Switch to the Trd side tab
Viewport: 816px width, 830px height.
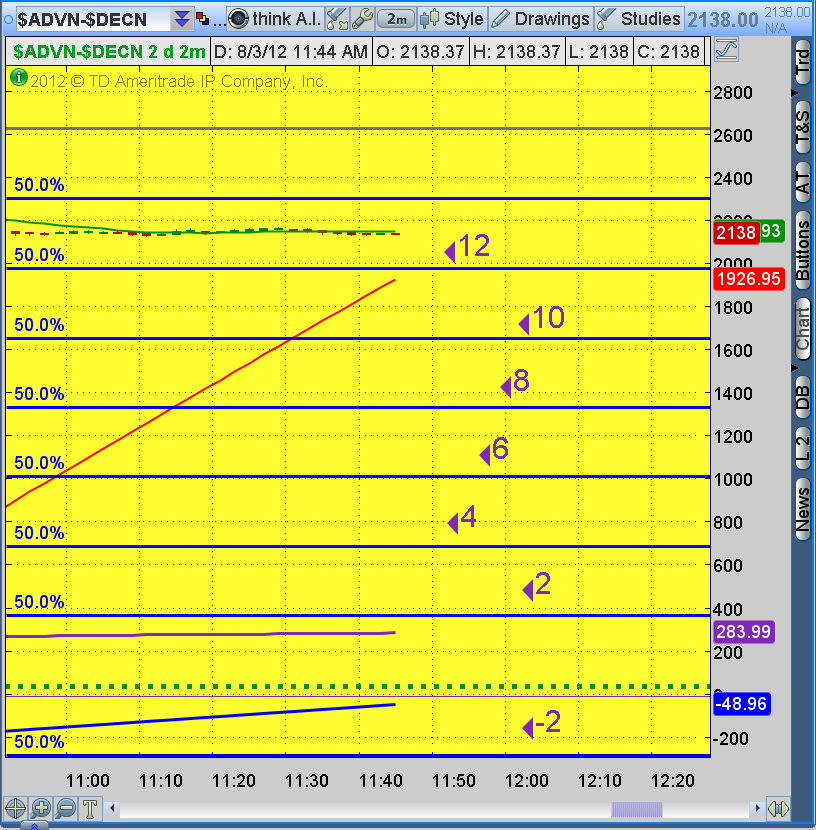click(x=803, y=62)
